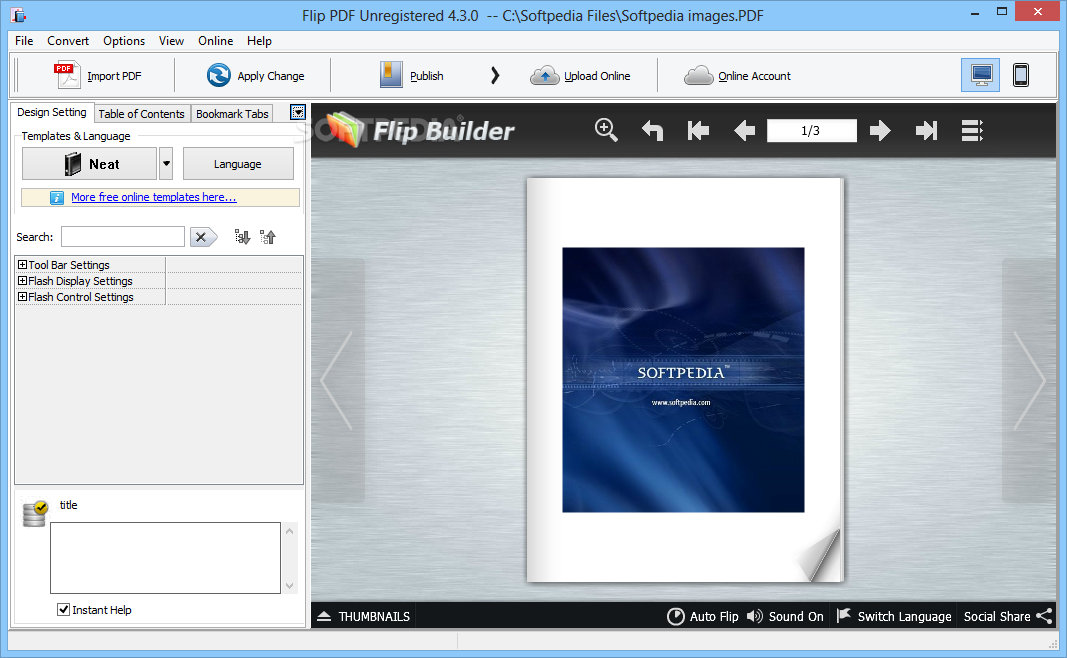Click the Softpedia cover page image
The image size is (1067, 658).
pos(683,380)
